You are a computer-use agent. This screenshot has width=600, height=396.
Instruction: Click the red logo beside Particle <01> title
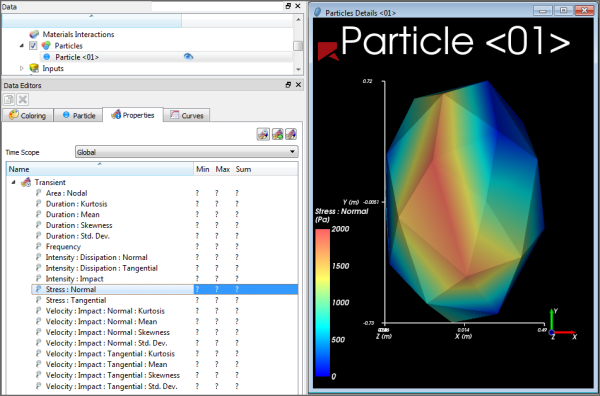coord(328,51)
